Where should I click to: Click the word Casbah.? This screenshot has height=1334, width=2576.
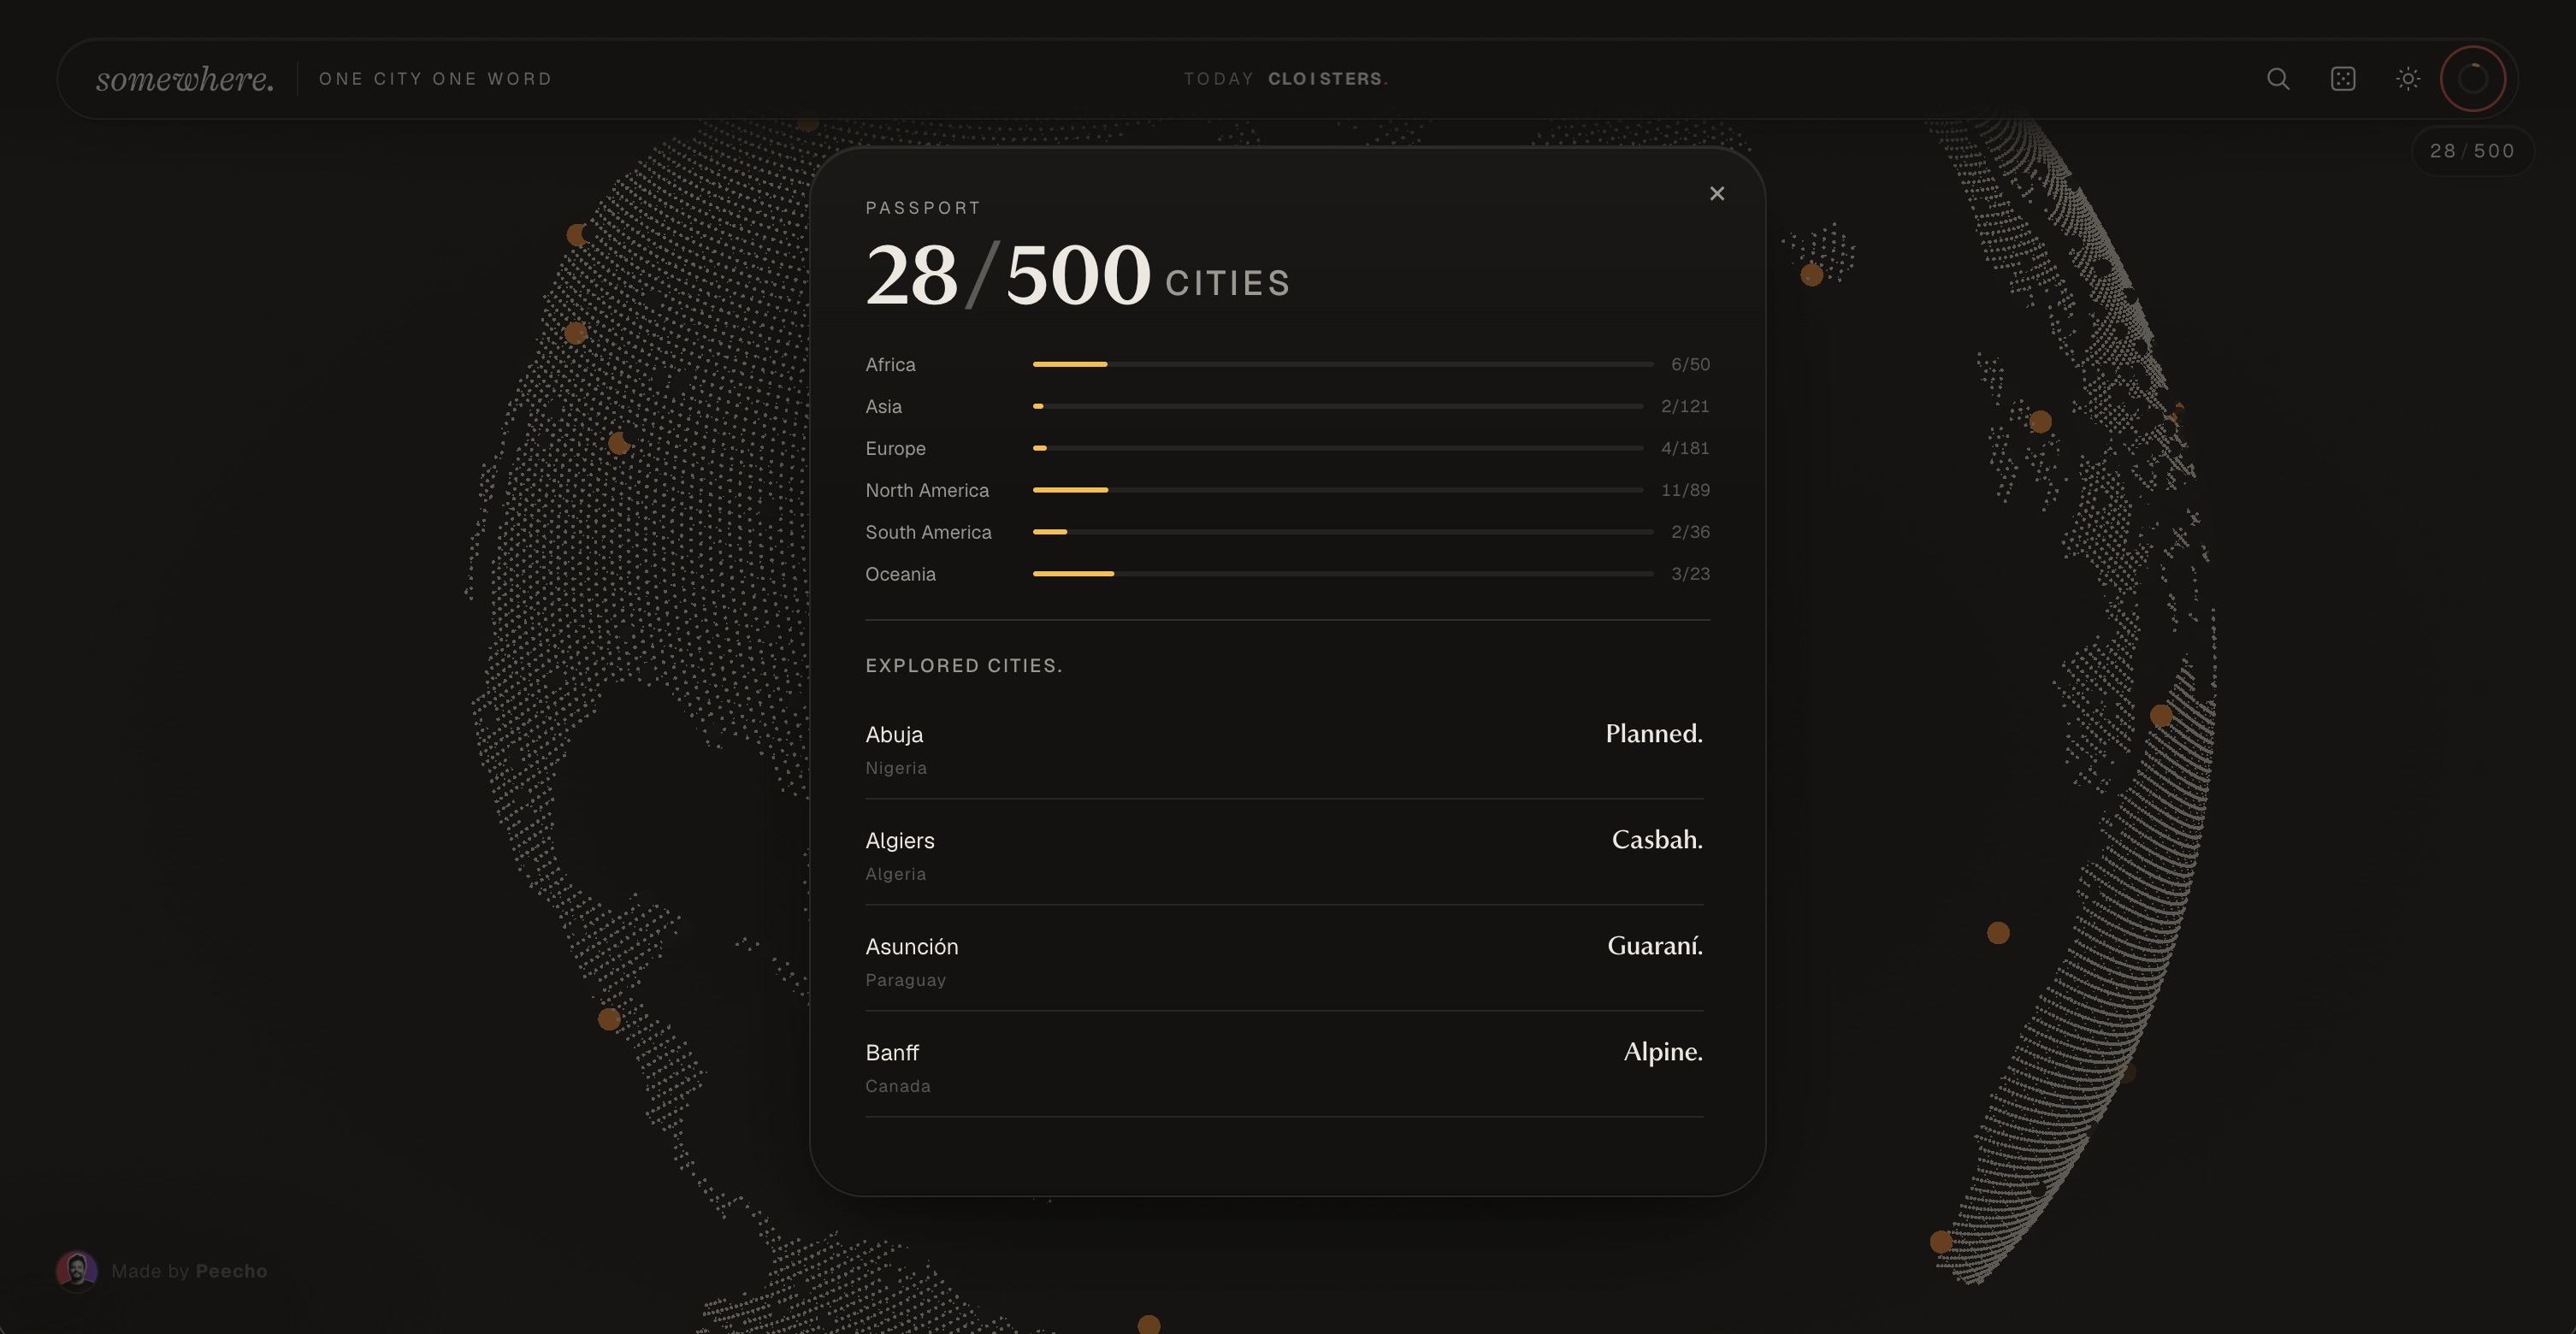click(x=1657, y=840)
